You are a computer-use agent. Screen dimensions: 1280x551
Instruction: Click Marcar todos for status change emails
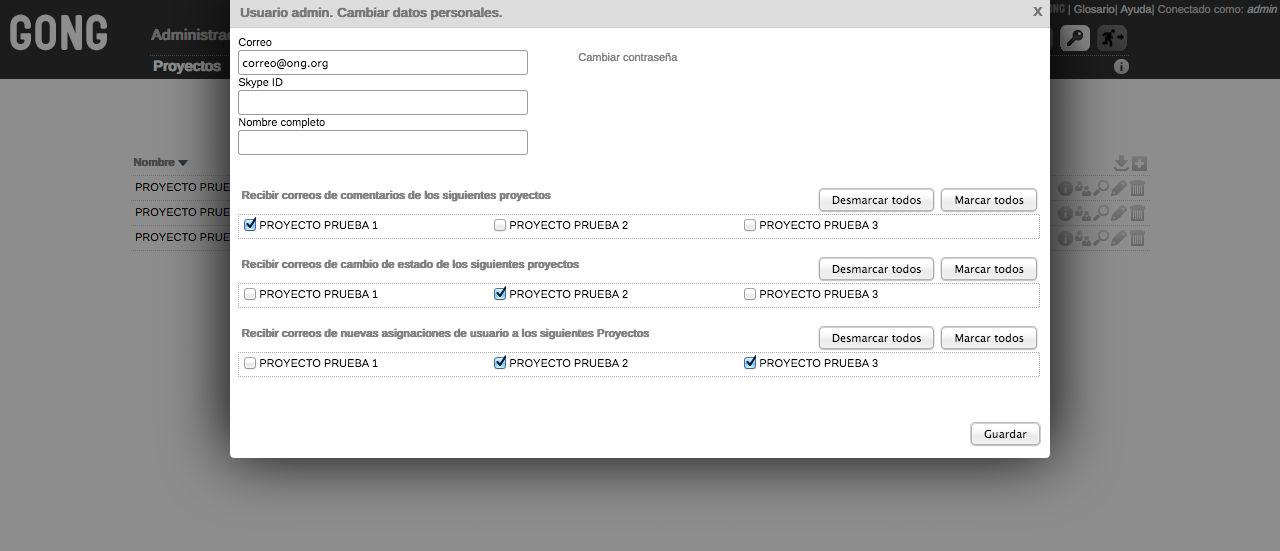[x=989, y=269]
